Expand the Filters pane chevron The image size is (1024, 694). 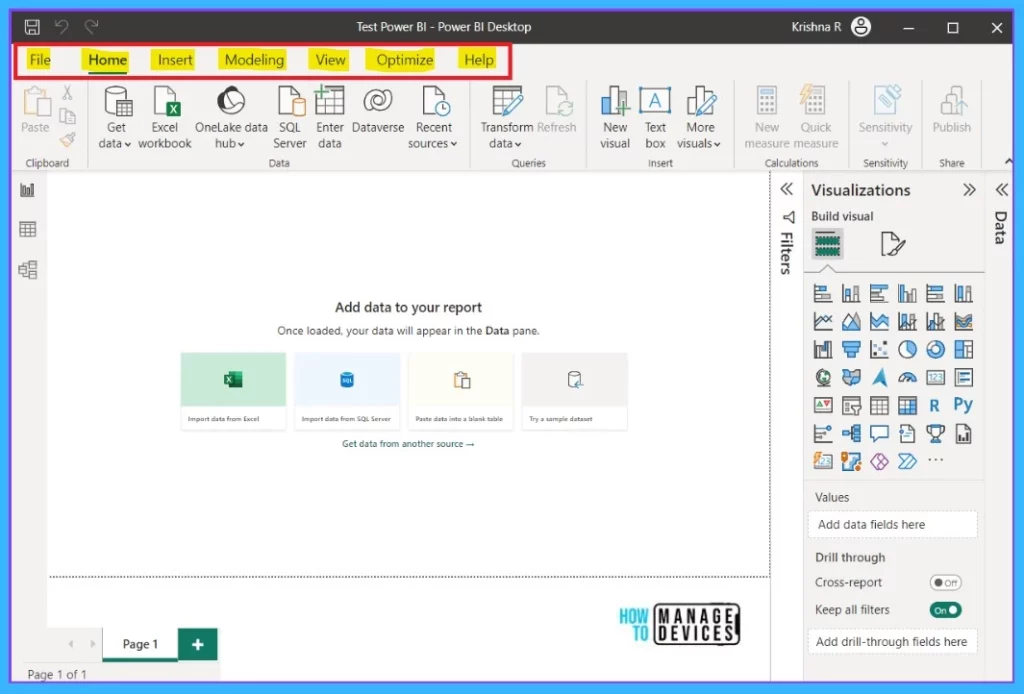tap(786, 189)
